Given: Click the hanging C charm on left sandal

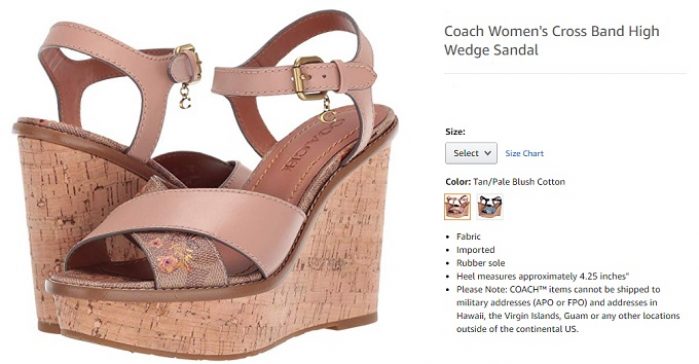Looking at the screenshot, I should (185, 97).
